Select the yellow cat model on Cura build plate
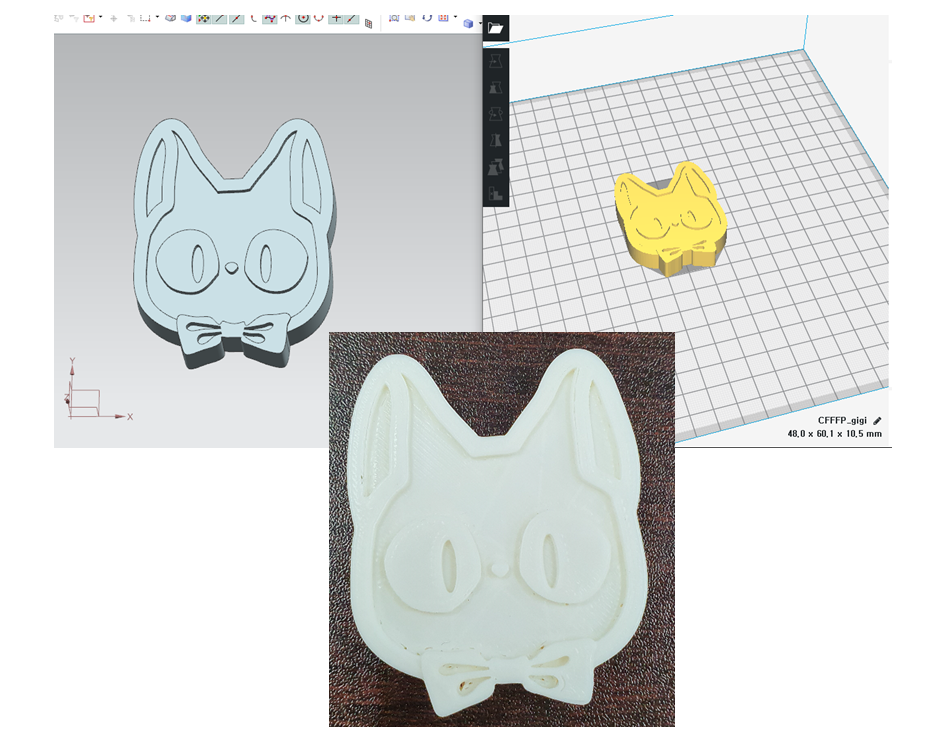This screenshot has height=748, width=932. point(670,218)
